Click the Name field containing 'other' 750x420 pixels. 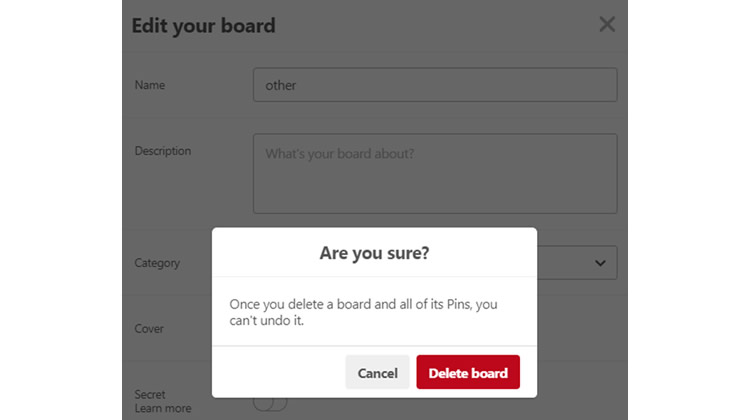click(435, 85)
